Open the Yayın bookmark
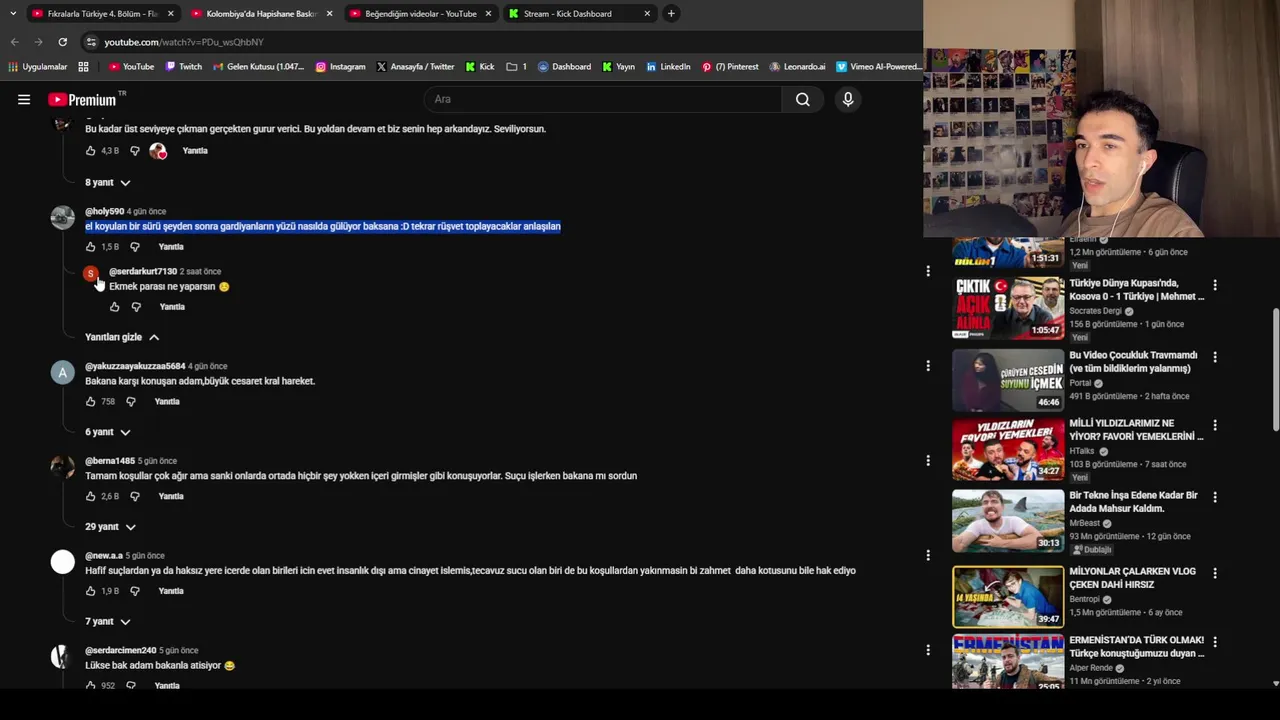 click(x=618, y=67)
